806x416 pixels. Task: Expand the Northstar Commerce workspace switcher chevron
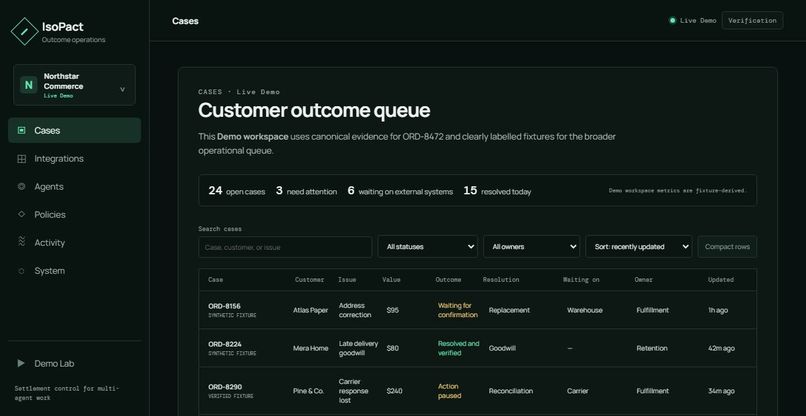(x=122, y=89)
